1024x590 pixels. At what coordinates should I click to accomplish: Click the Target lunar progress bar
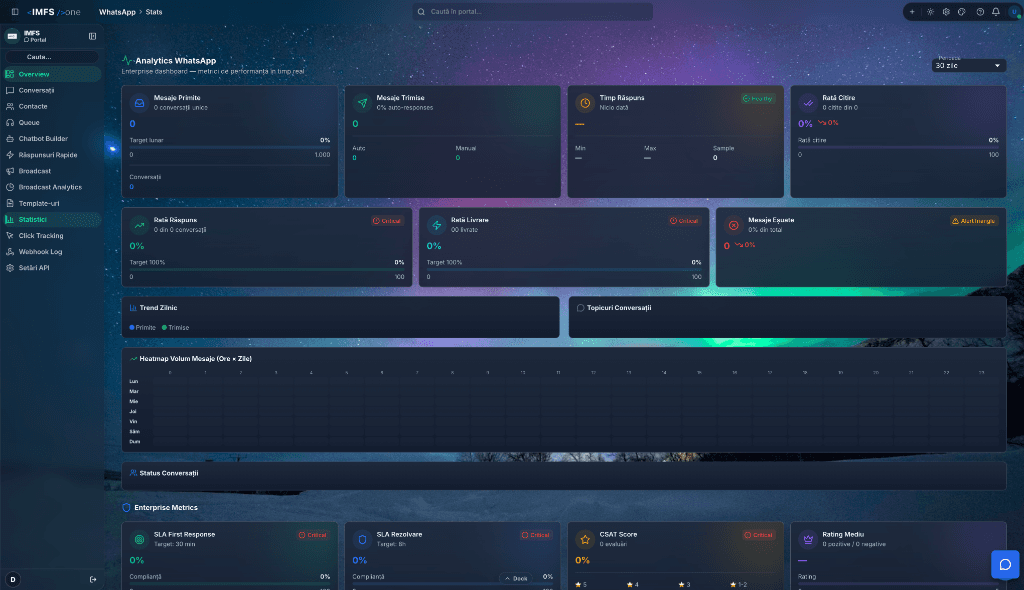230,148
